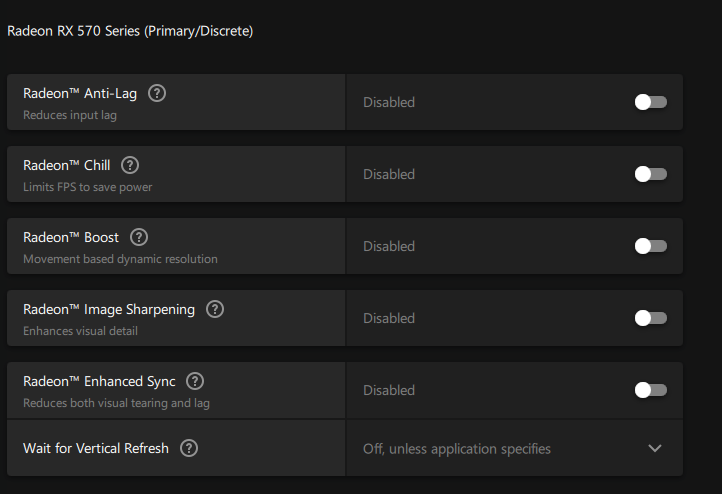The width and height of the screenshot is (722, 494).
Task: Toggle Radeon Boost on
Action: click(650, 246)
